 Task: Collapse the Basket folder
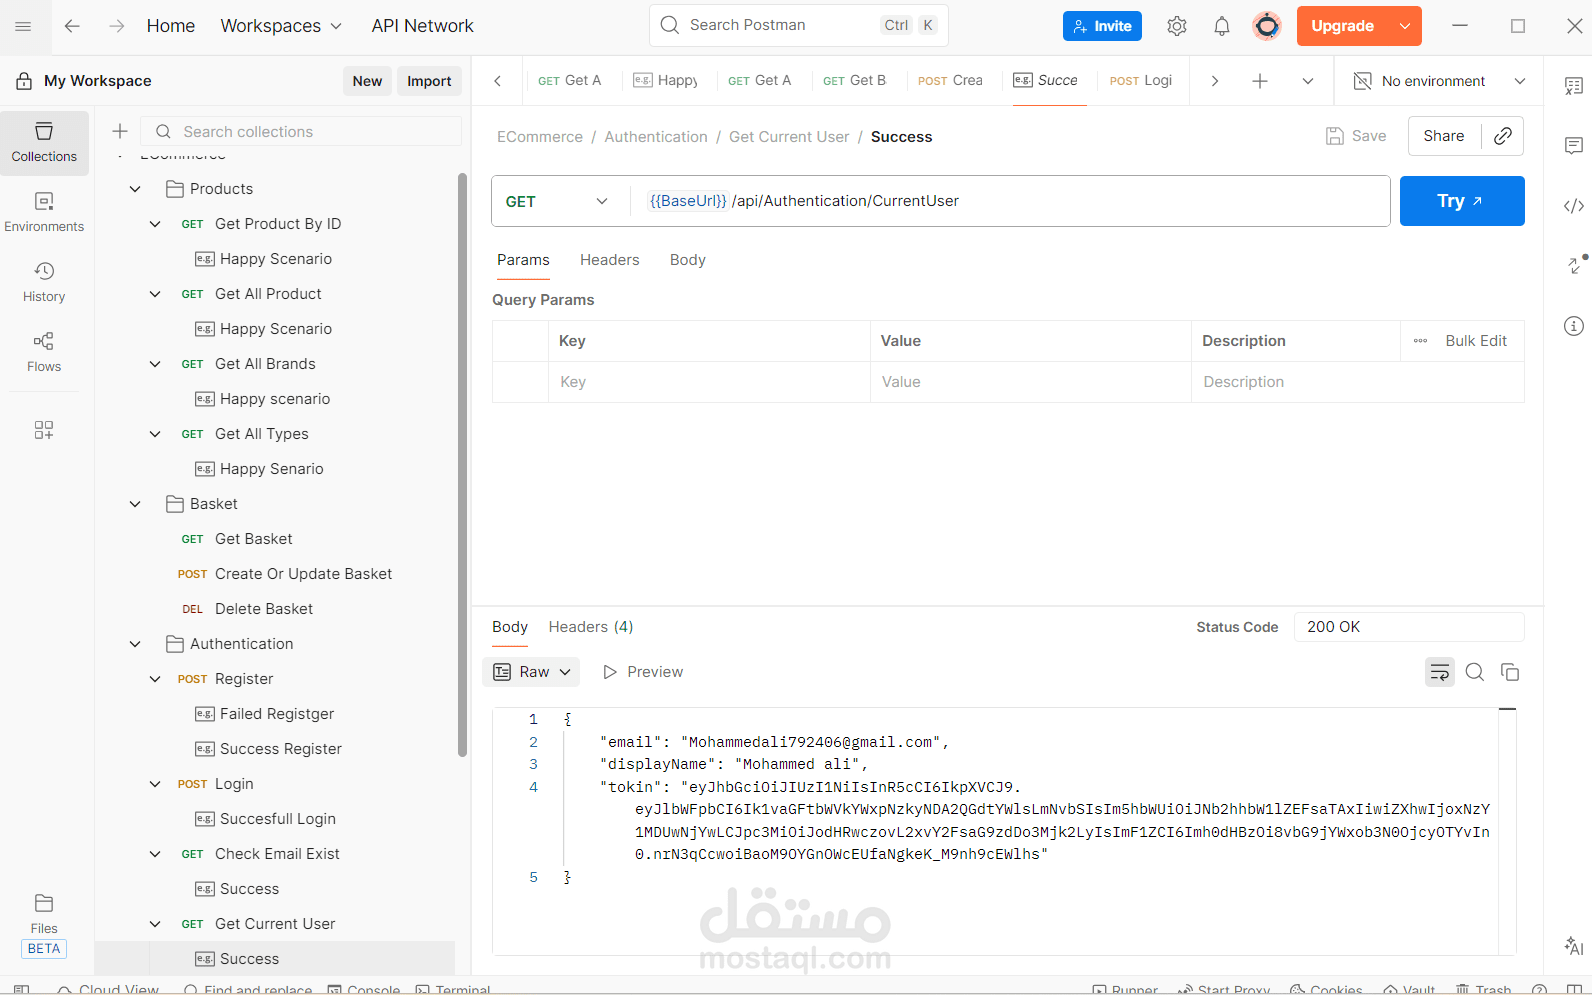[135, 504]
